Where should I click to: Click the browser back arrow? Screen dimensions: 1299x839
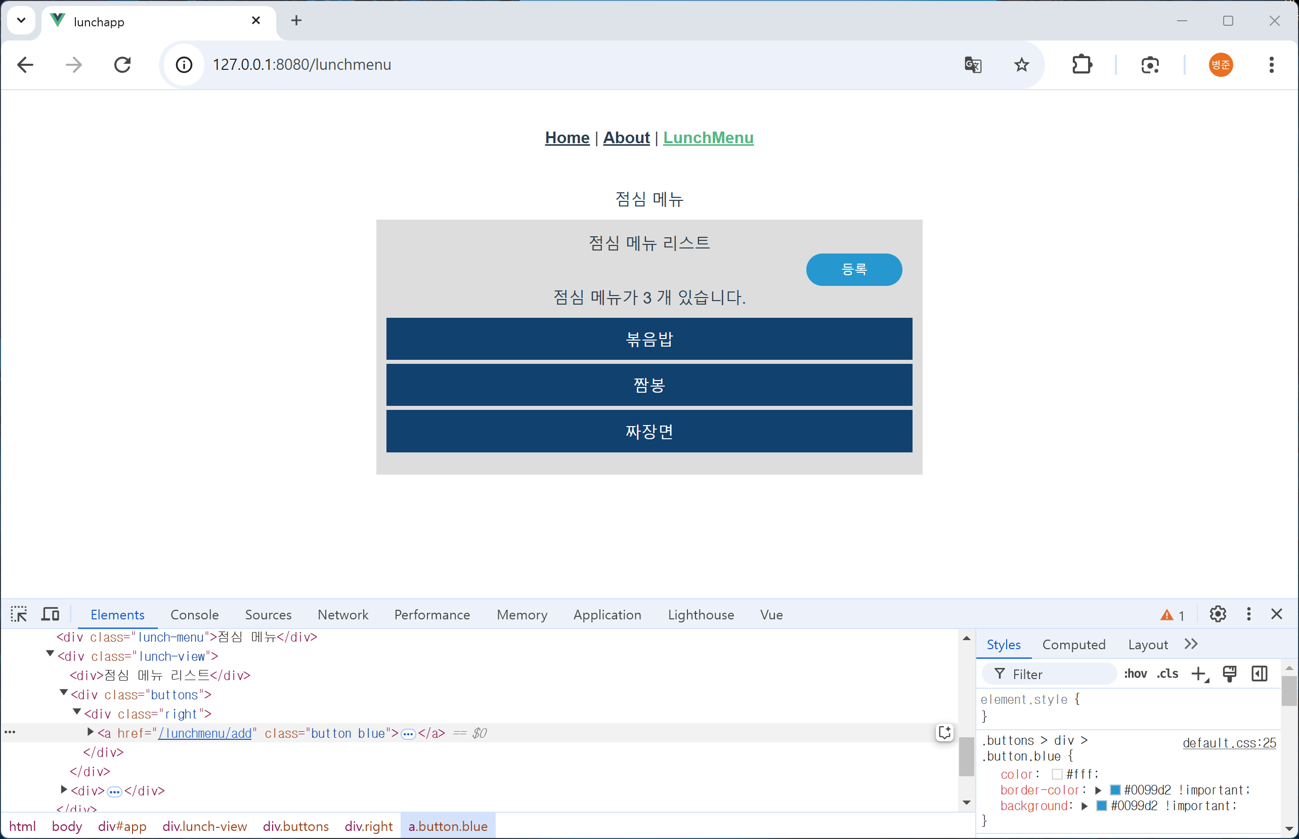coord(26,65)
